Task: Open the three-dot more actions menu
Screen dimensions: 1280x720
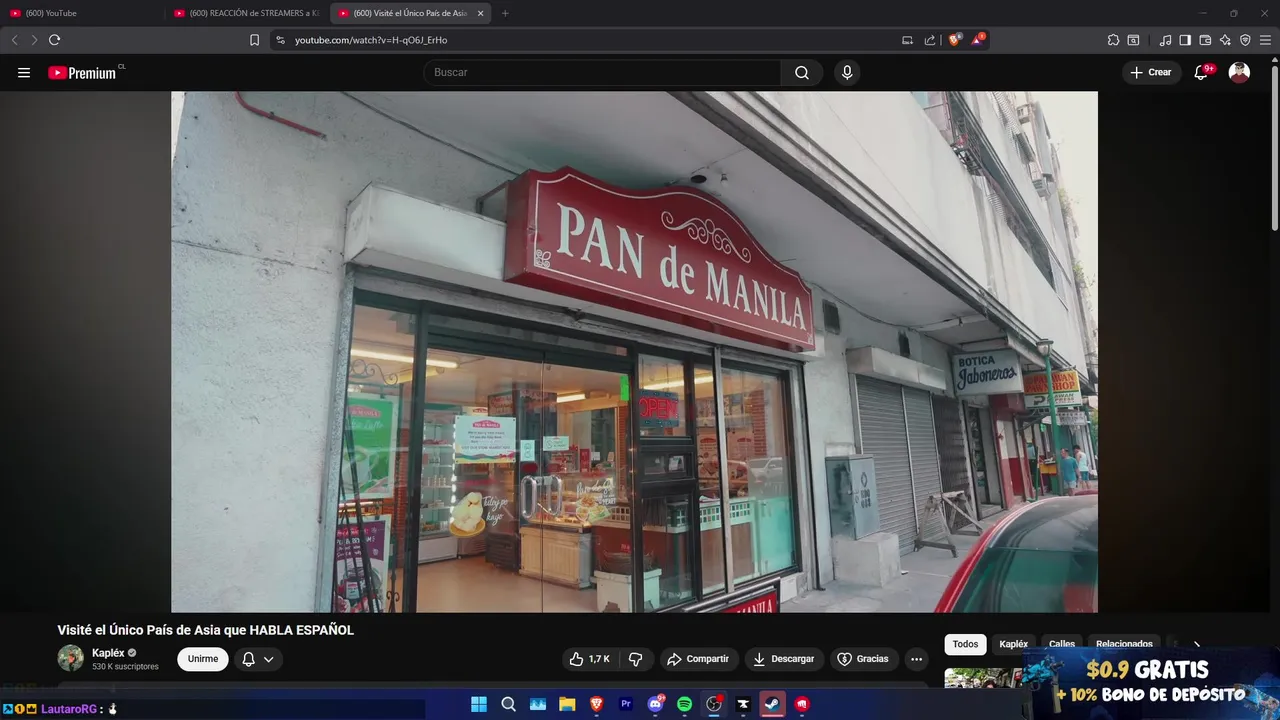Action: (x=916, y=659)
